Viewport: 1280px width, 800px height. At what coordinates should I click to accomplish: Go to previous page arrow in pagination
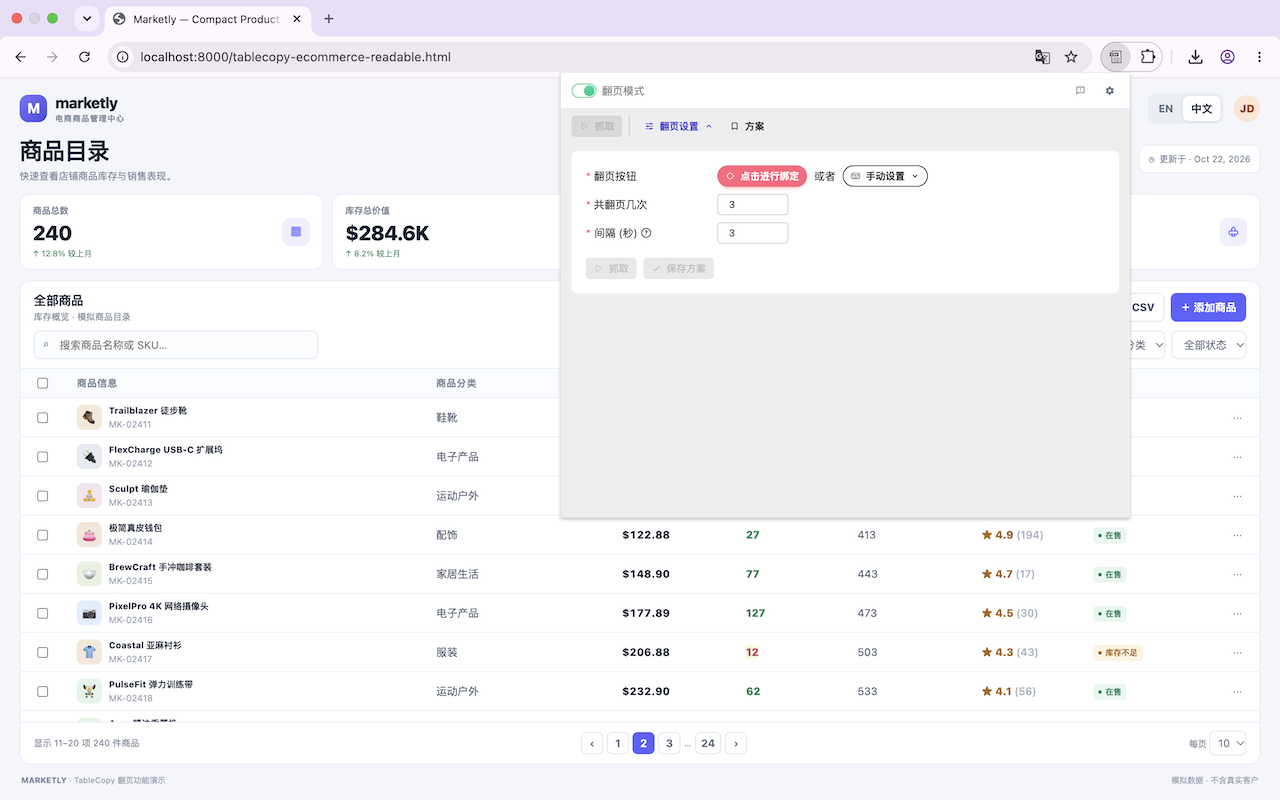(592, 743)
